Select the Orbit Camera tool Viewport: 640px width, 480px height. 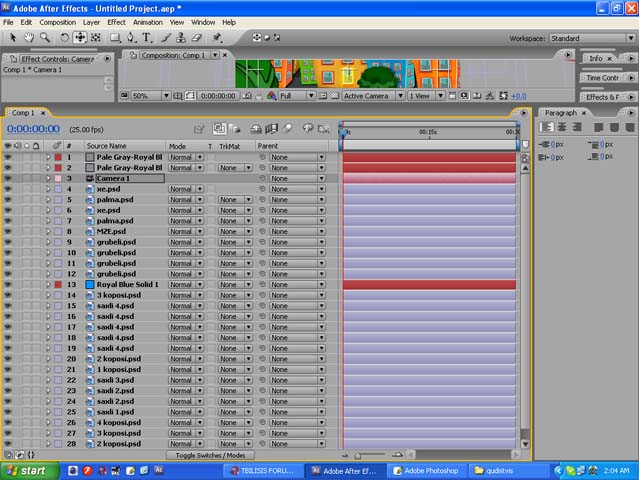tap(80, 38)
